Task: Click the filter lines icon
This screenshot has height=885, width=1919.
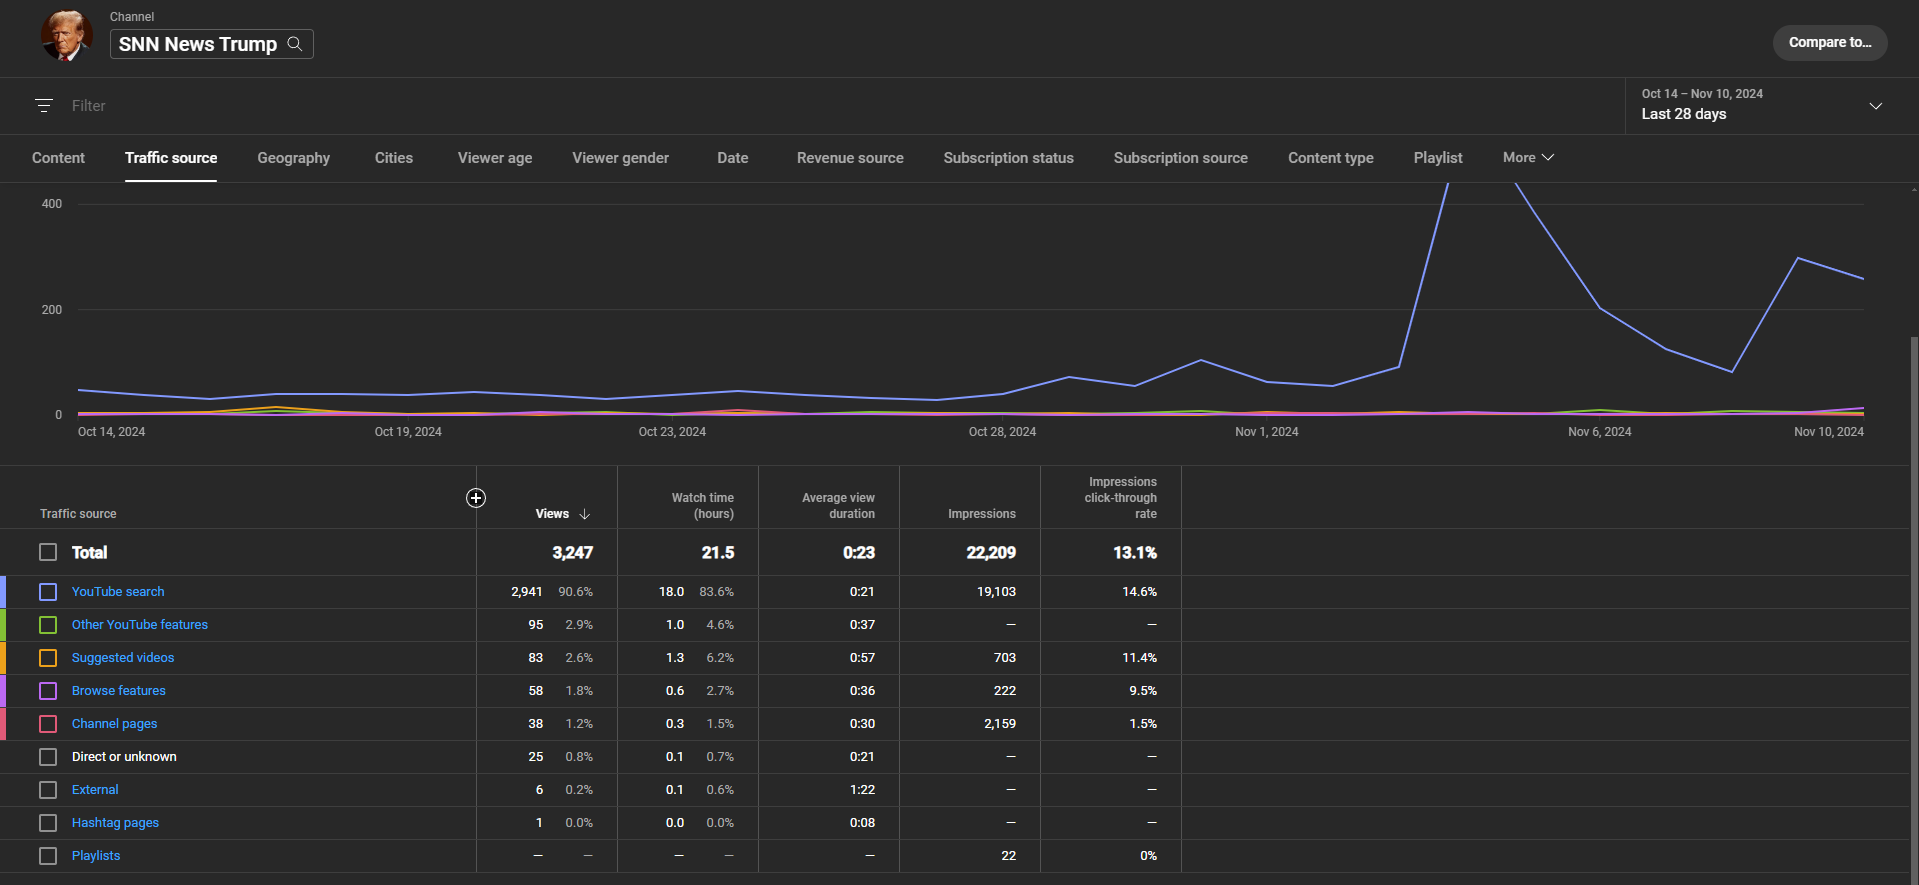Action: [x=44, y=105]
